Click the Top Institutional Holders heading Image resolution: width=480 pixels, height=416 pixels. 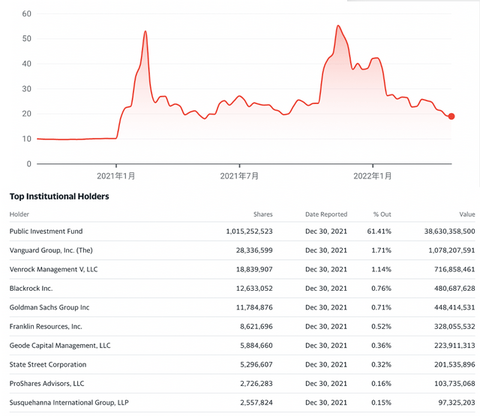(x=59, y=196)
